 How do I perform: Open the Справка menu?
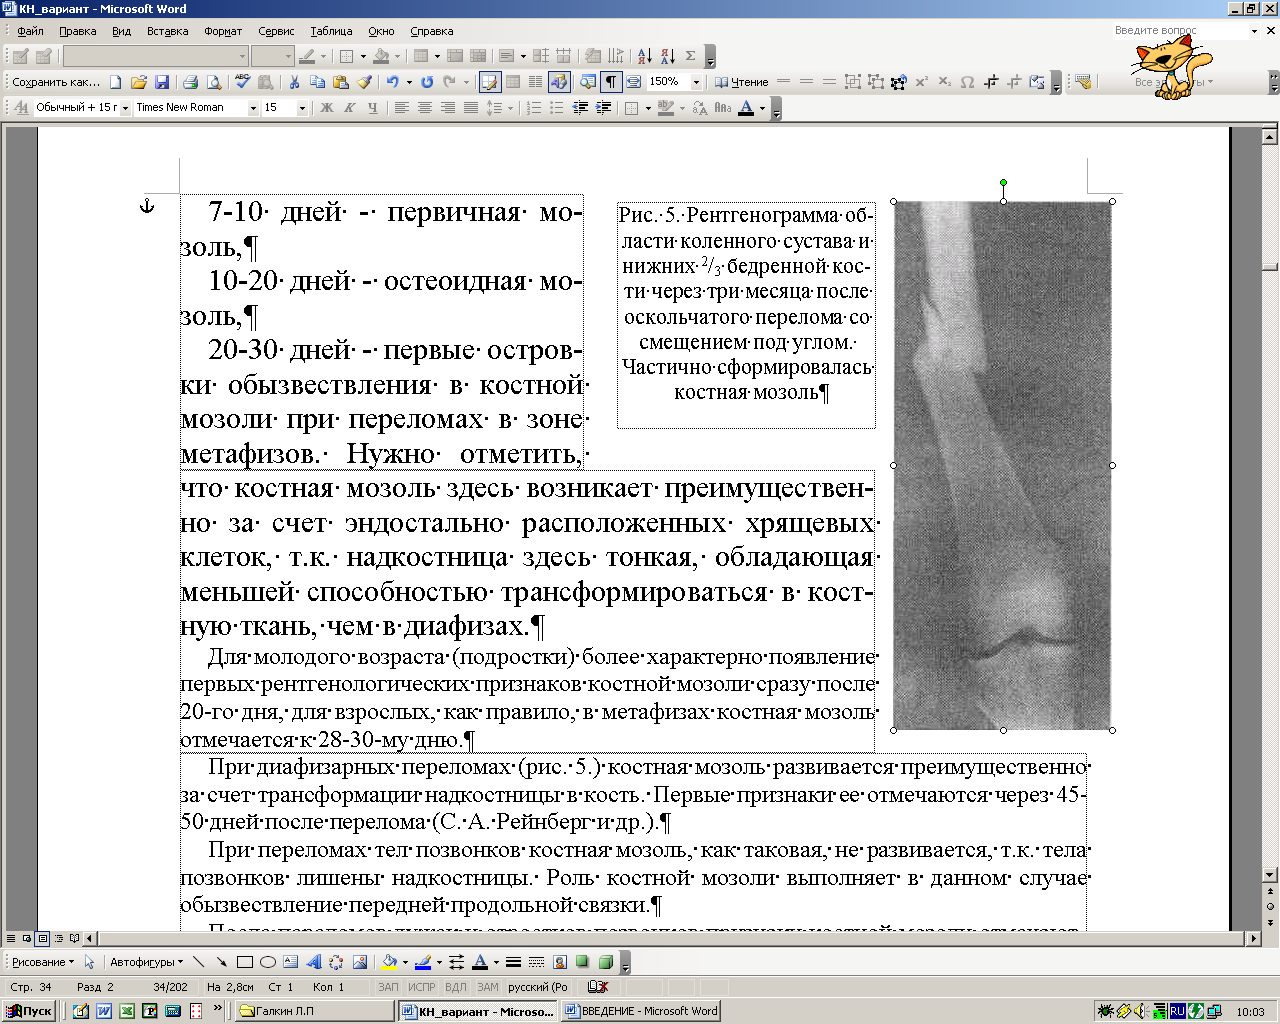431,31
